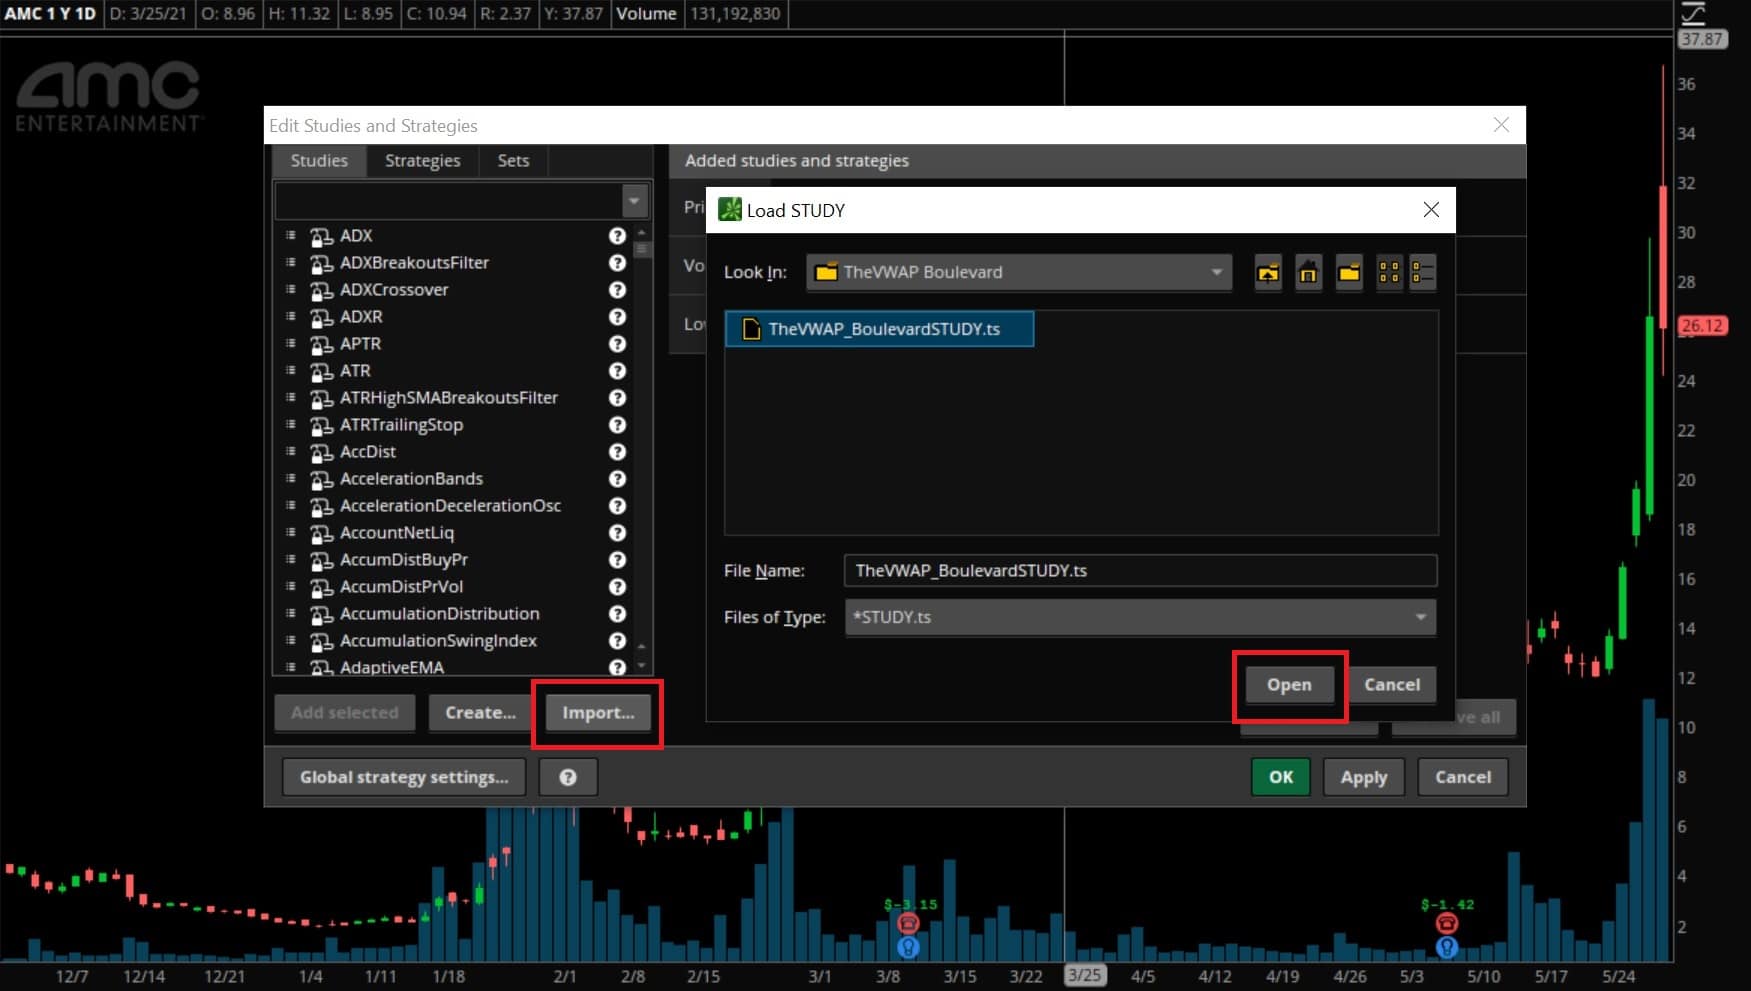Show help for the ATR study

[x=617, y=371]
